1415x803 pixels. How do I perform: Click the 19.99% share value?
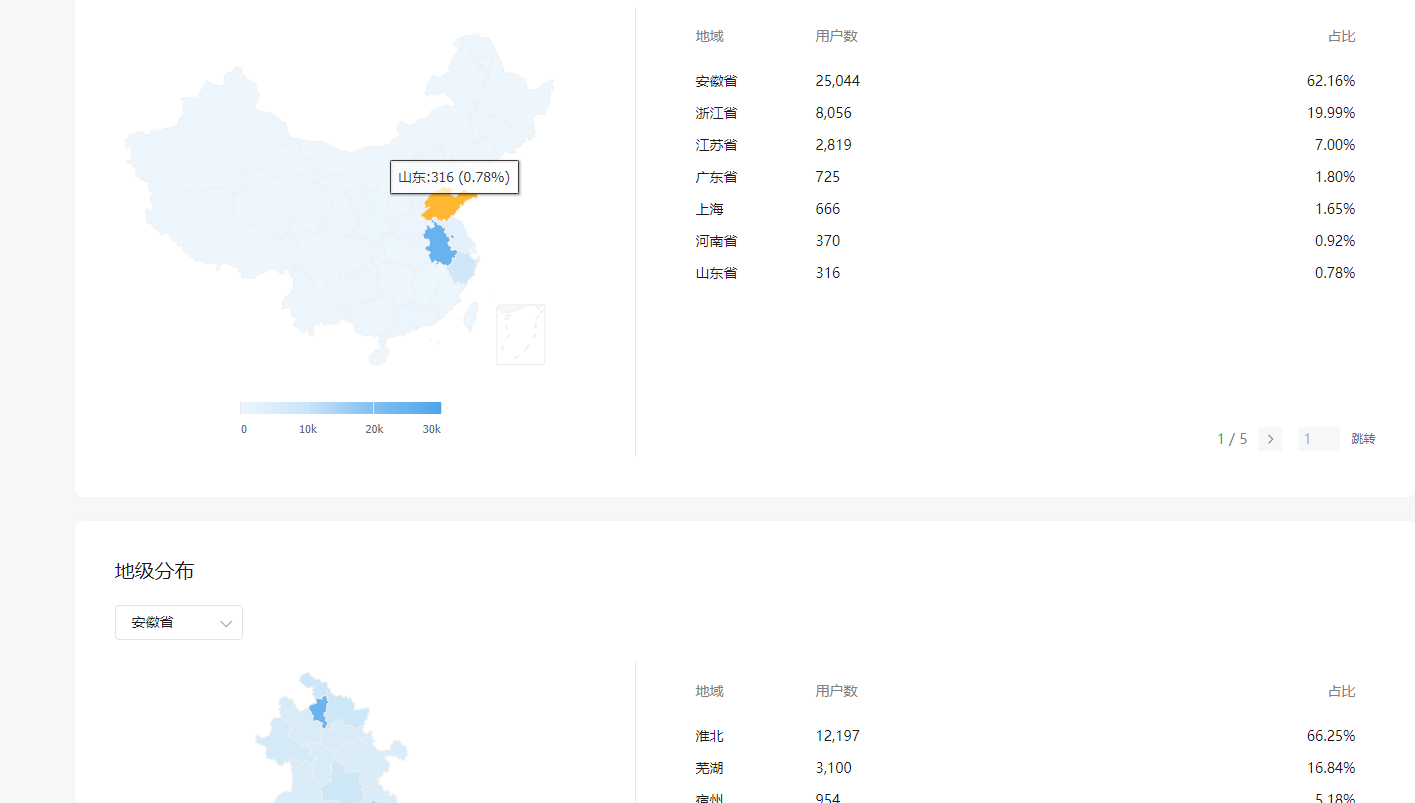tap(1331, 113)
